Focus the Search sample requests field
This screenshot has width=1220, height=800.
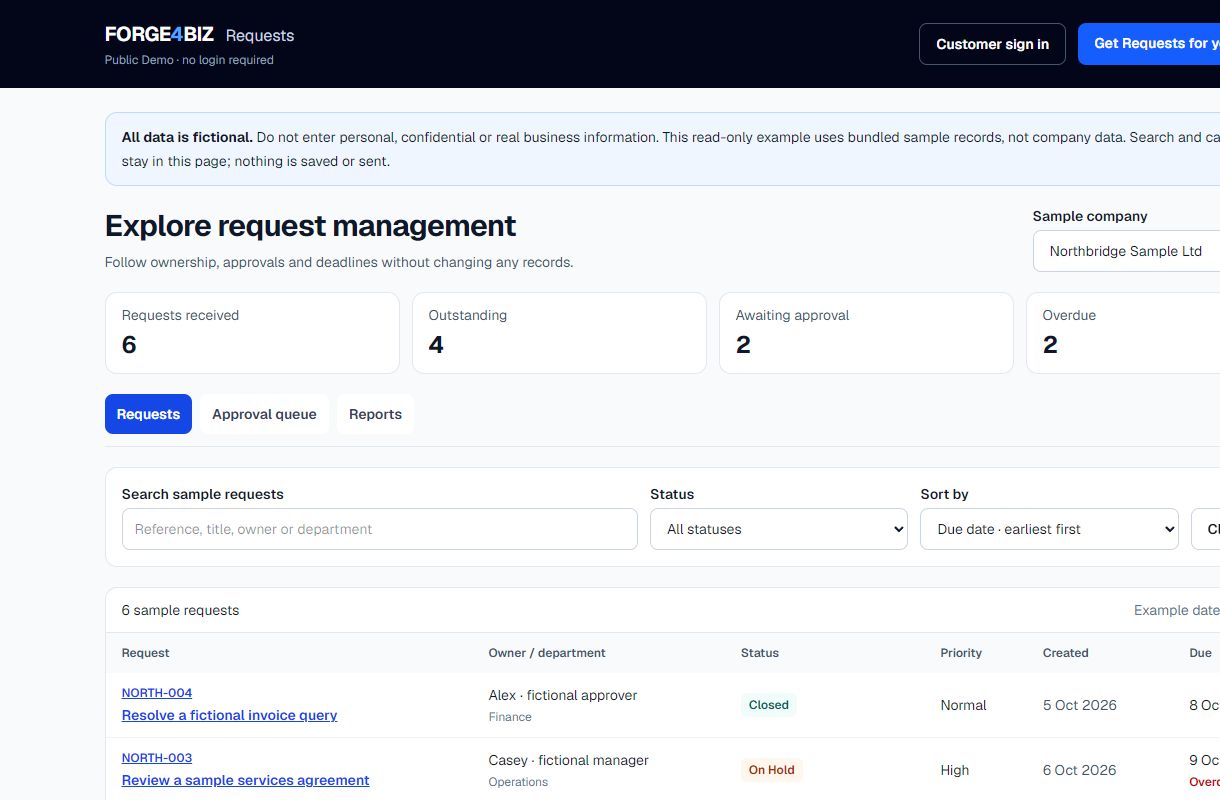pyautogui.click(x=380, y=529)
